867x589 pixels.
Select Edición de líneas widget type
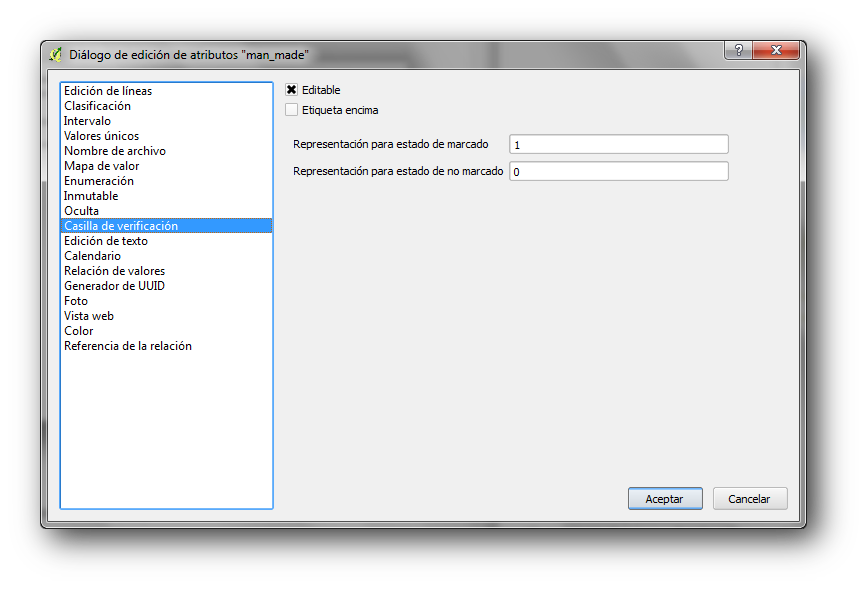pos(166,91)
